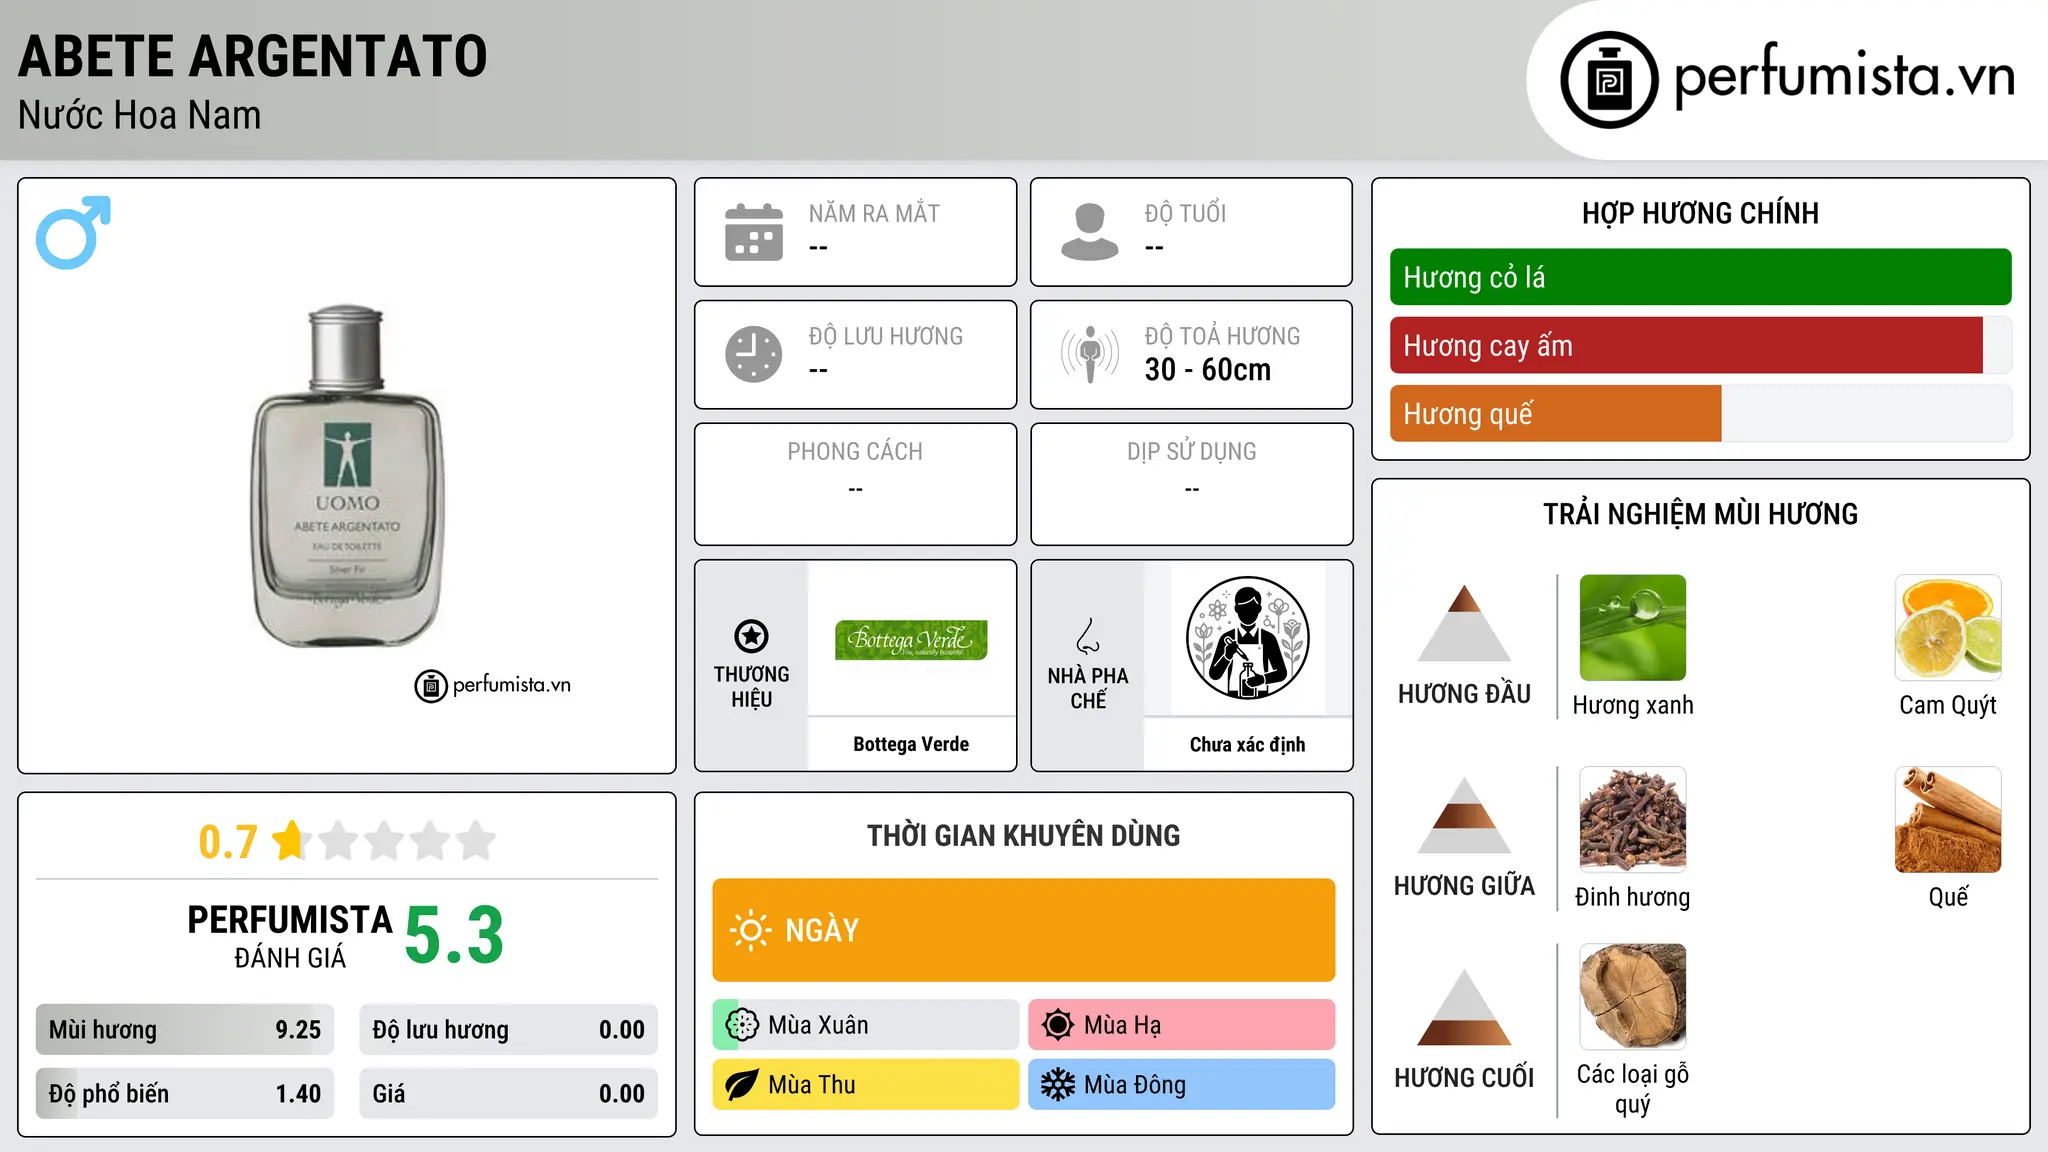Click the ABETE ARGENTATO title

click(x=253, y=56)
